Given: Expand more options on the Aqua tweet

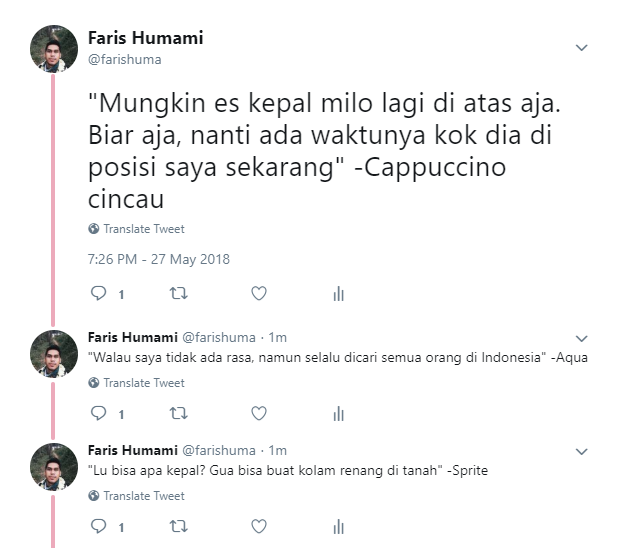Looking at the screenshot, I should 581,339.
